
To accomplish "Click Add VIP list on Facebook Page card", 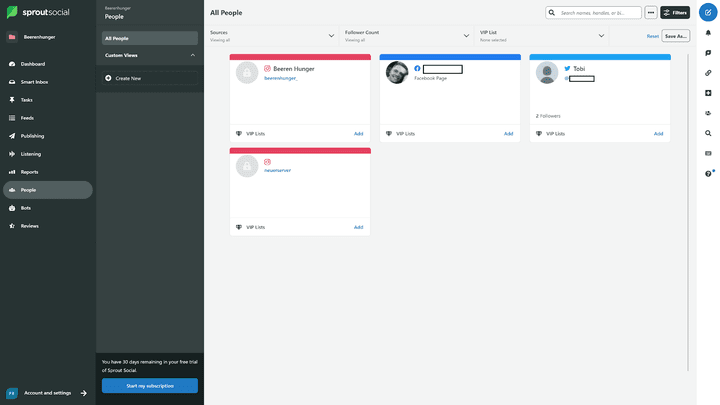I will coord(508,134).
